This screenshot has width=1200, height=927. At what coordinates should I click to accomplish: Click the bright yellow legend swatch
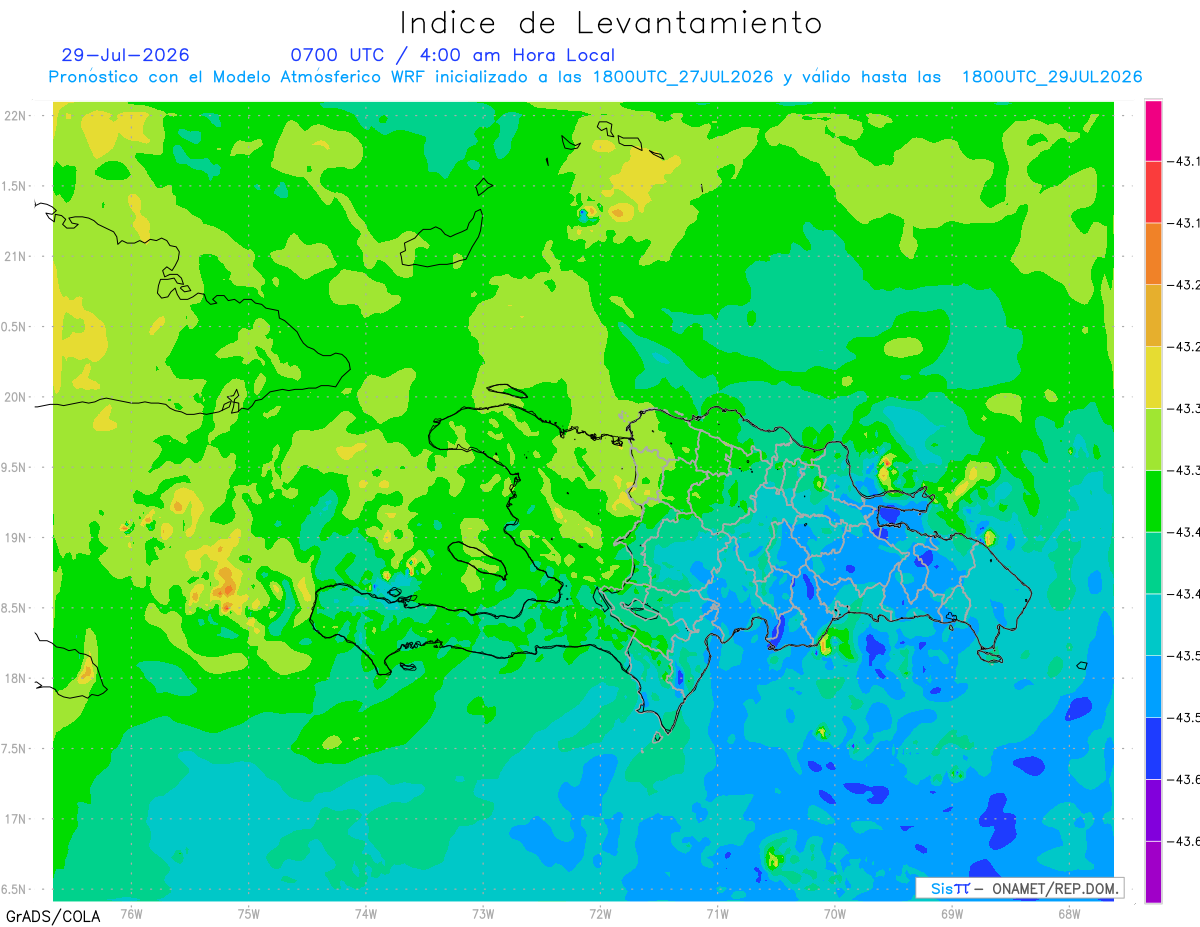click(1153, 377)
